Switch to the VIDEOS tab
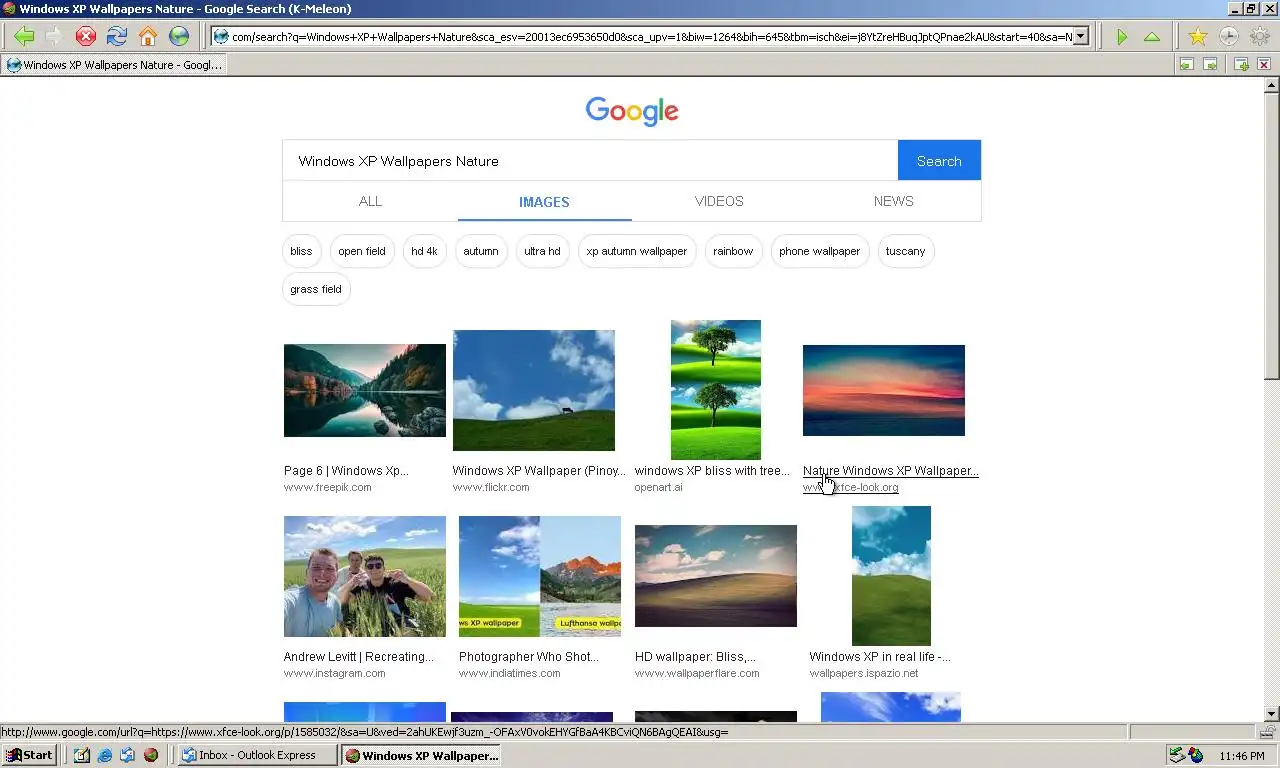Viewport: 1280px width, 768px height. pyautogui.click(x=719, y=201)
